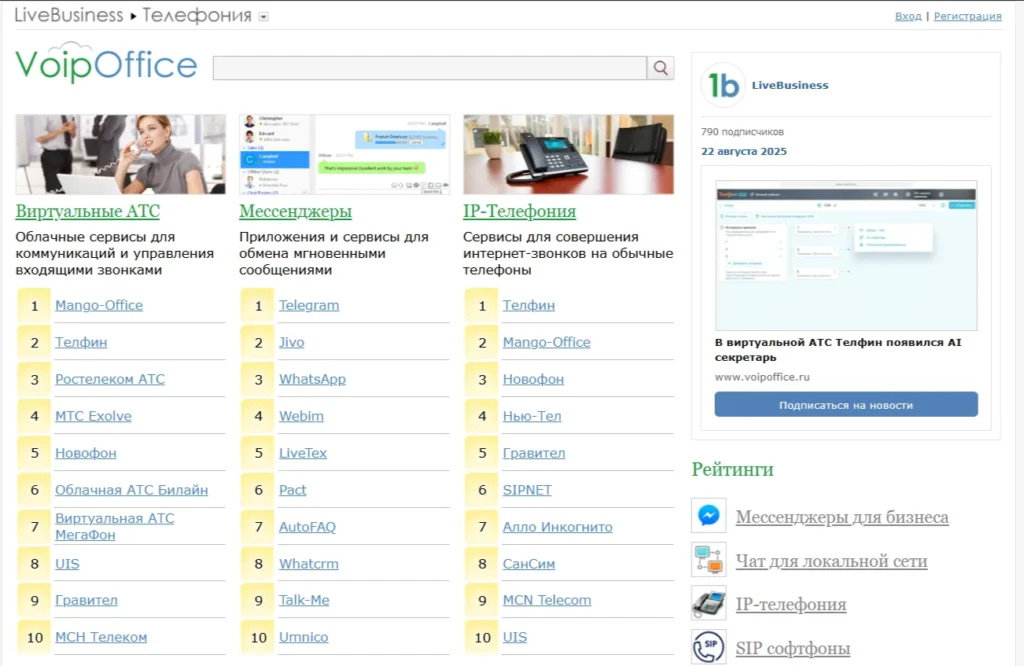Image resolution: width=1024 pixels, height=666 pixels.
Task: Open Телфин in Виртуальные АТС list
Action: [x=81, y=342]
